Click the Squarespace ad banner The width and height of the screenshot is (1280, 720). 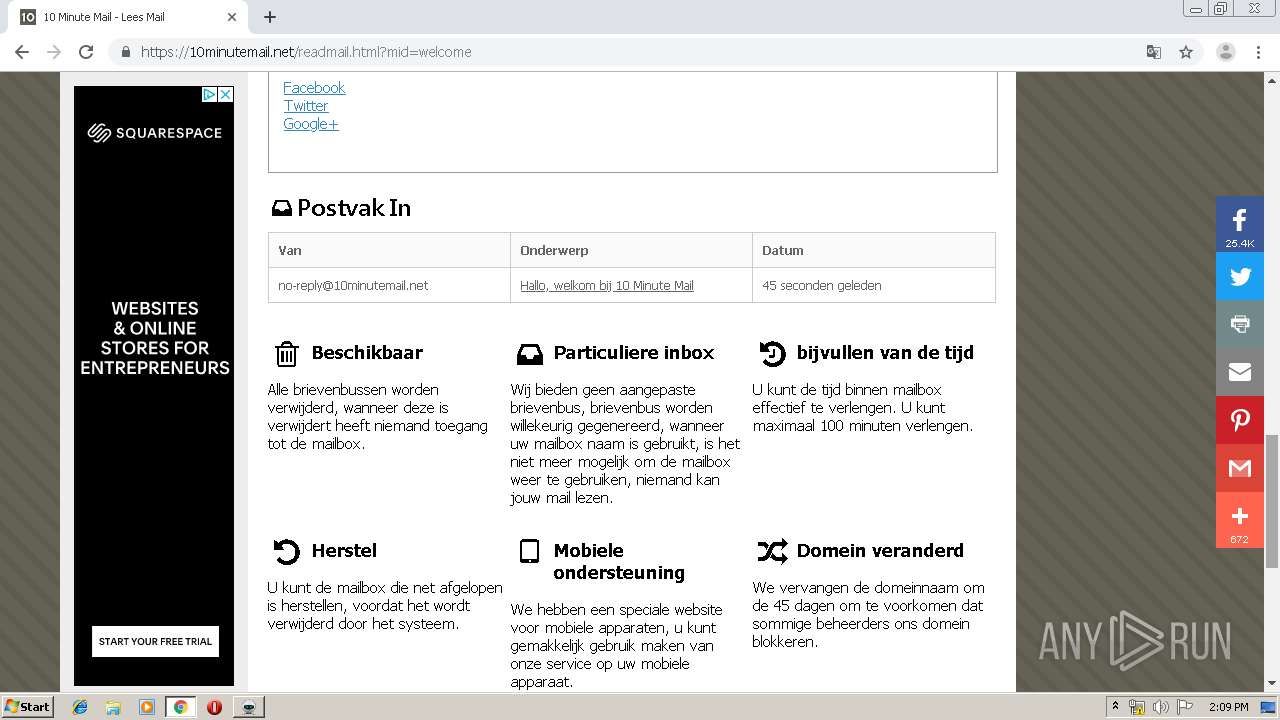154,386
